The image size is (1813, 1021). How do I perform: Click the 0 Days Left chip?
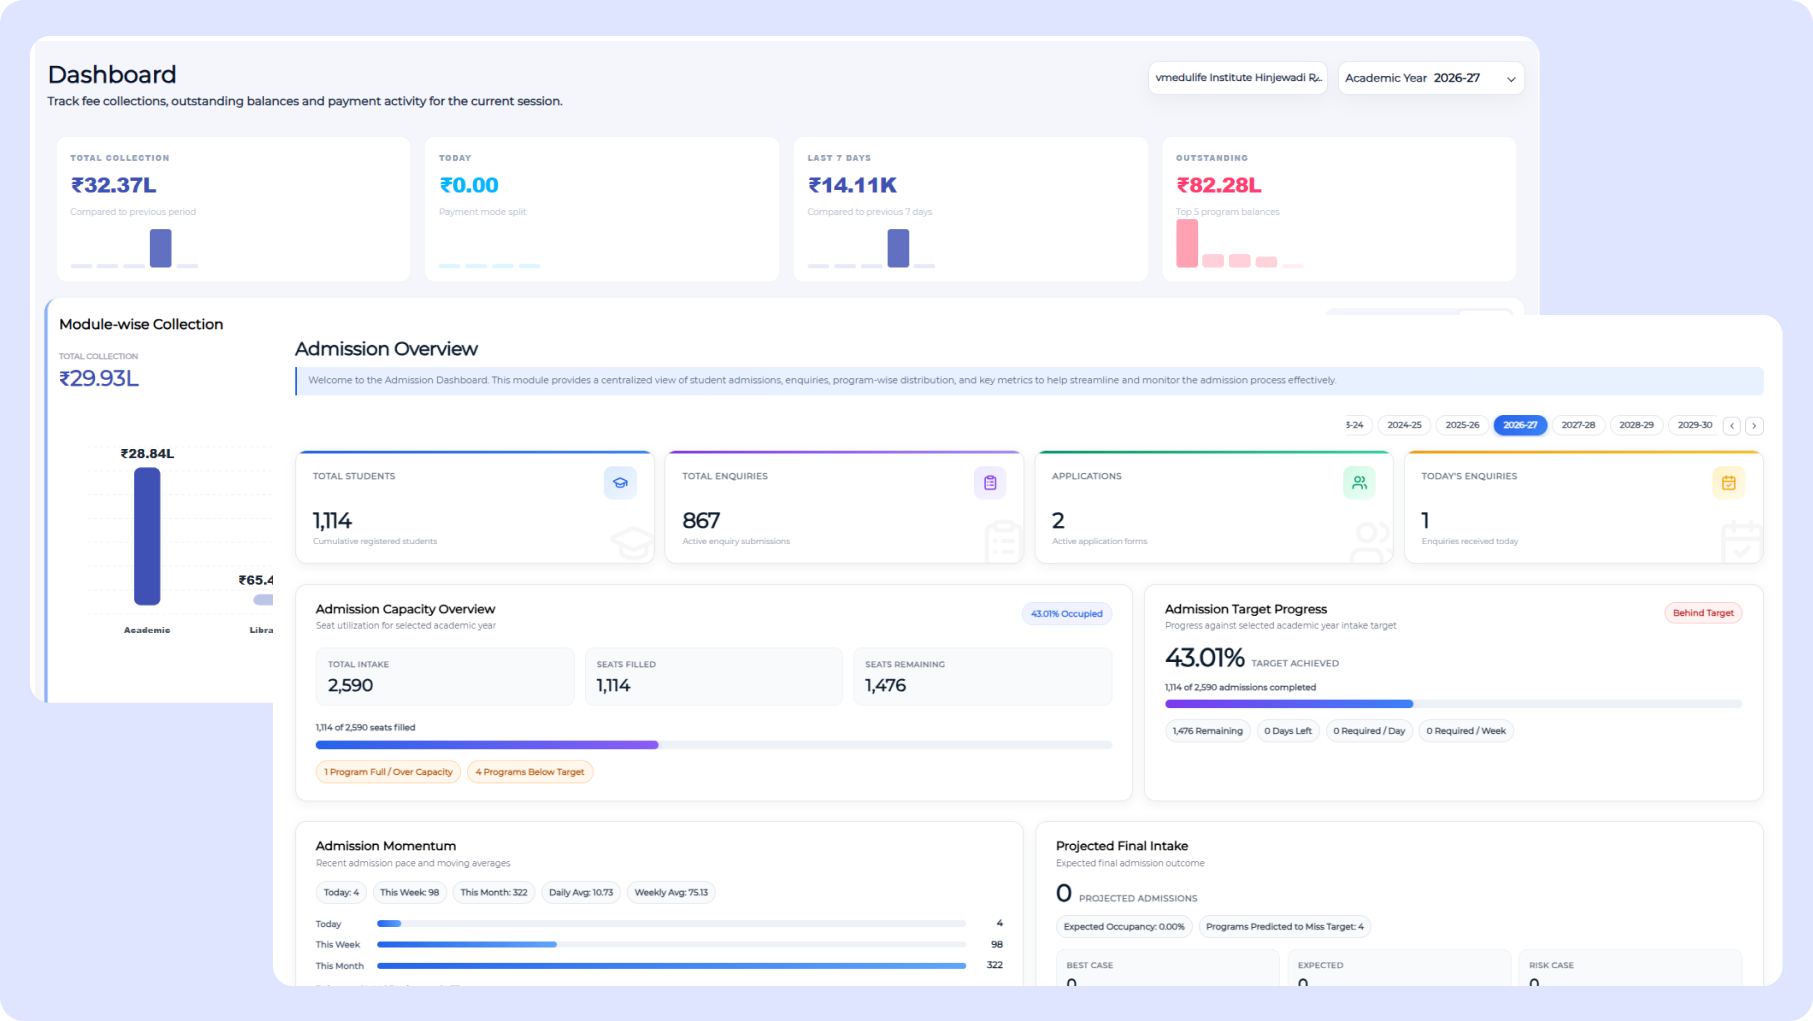tap(1288, 731)
